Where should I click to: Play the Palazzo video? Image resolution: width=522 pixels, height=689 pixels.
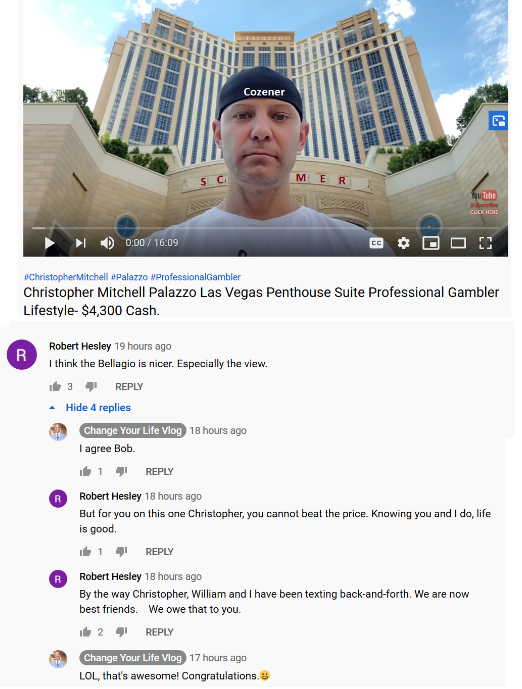(x=50, y=243)
